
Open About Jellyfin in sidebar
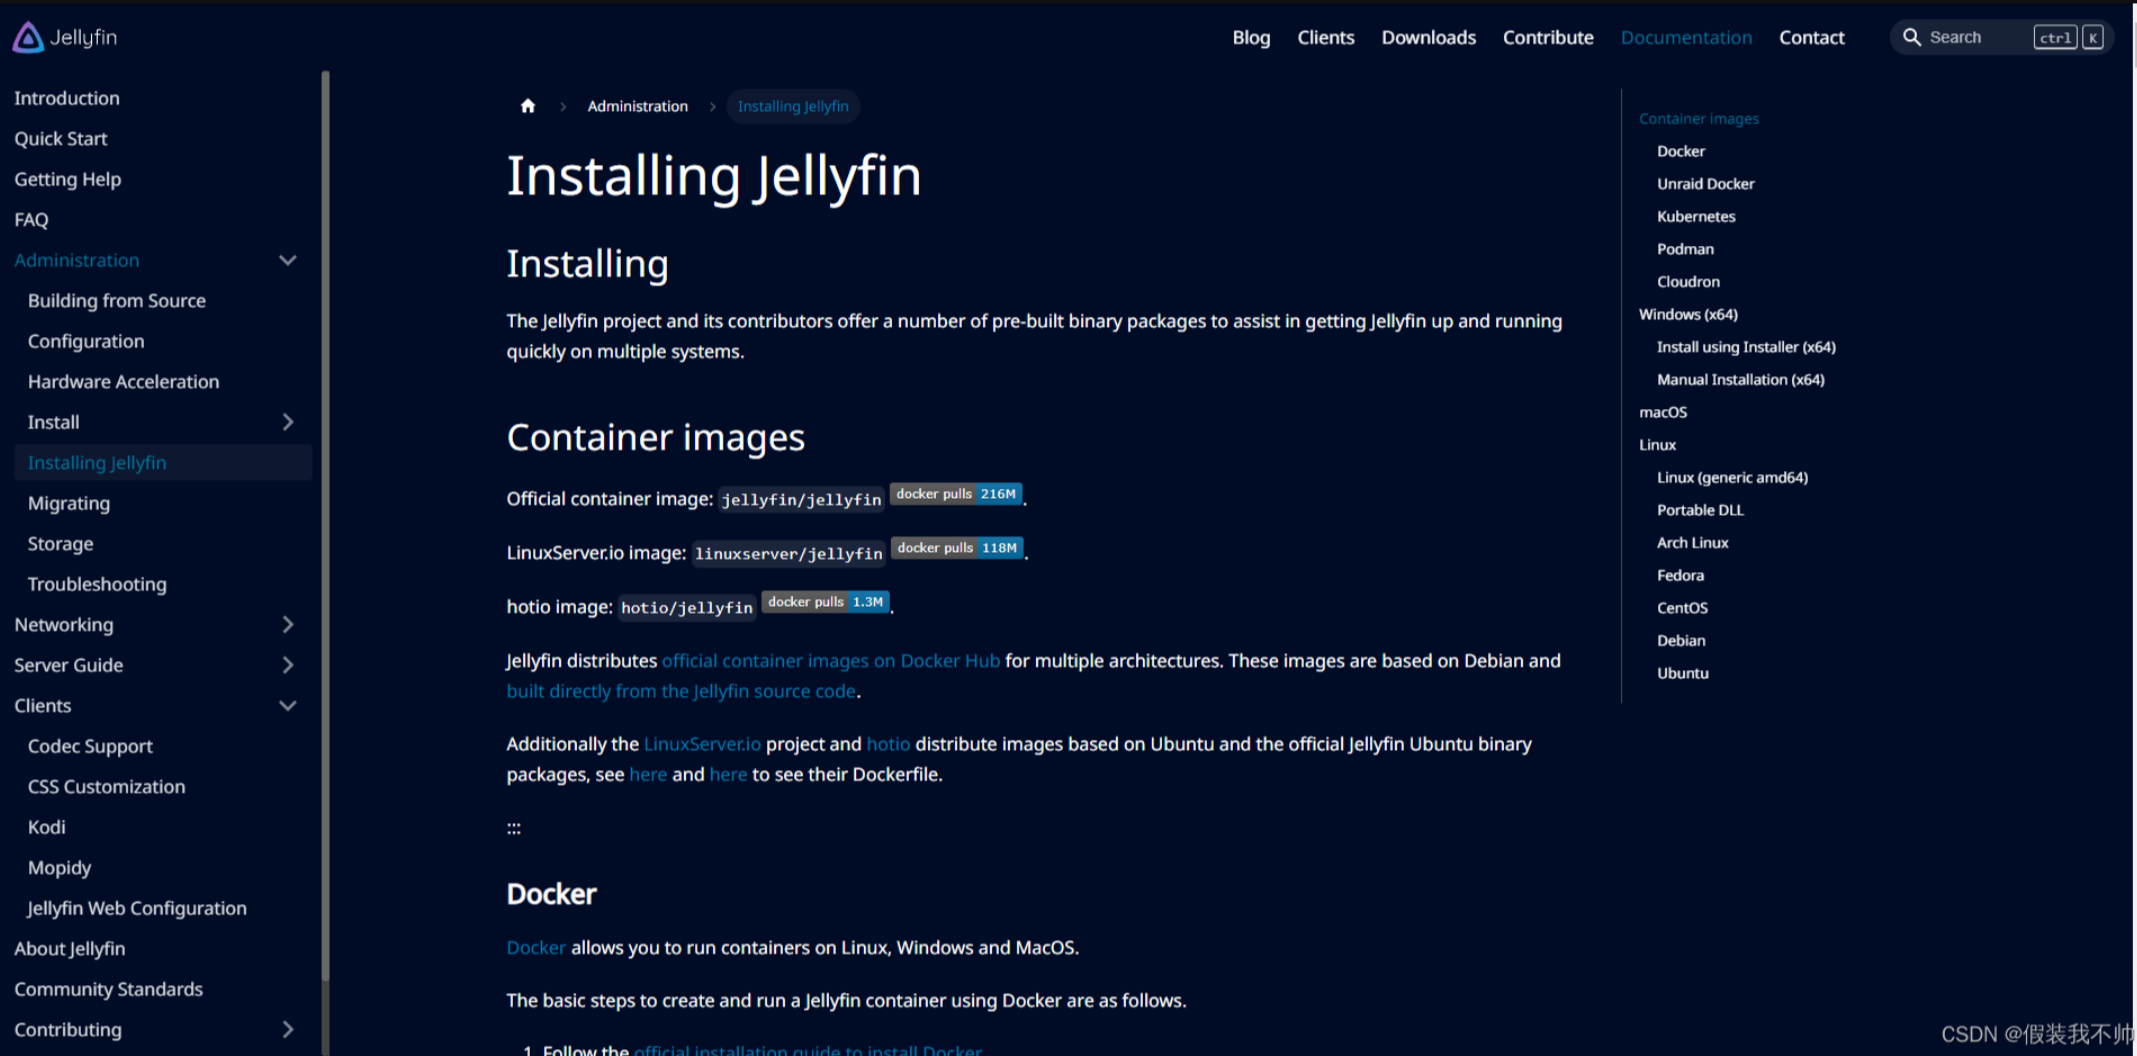pyautogui.click(x=70, y=948)
